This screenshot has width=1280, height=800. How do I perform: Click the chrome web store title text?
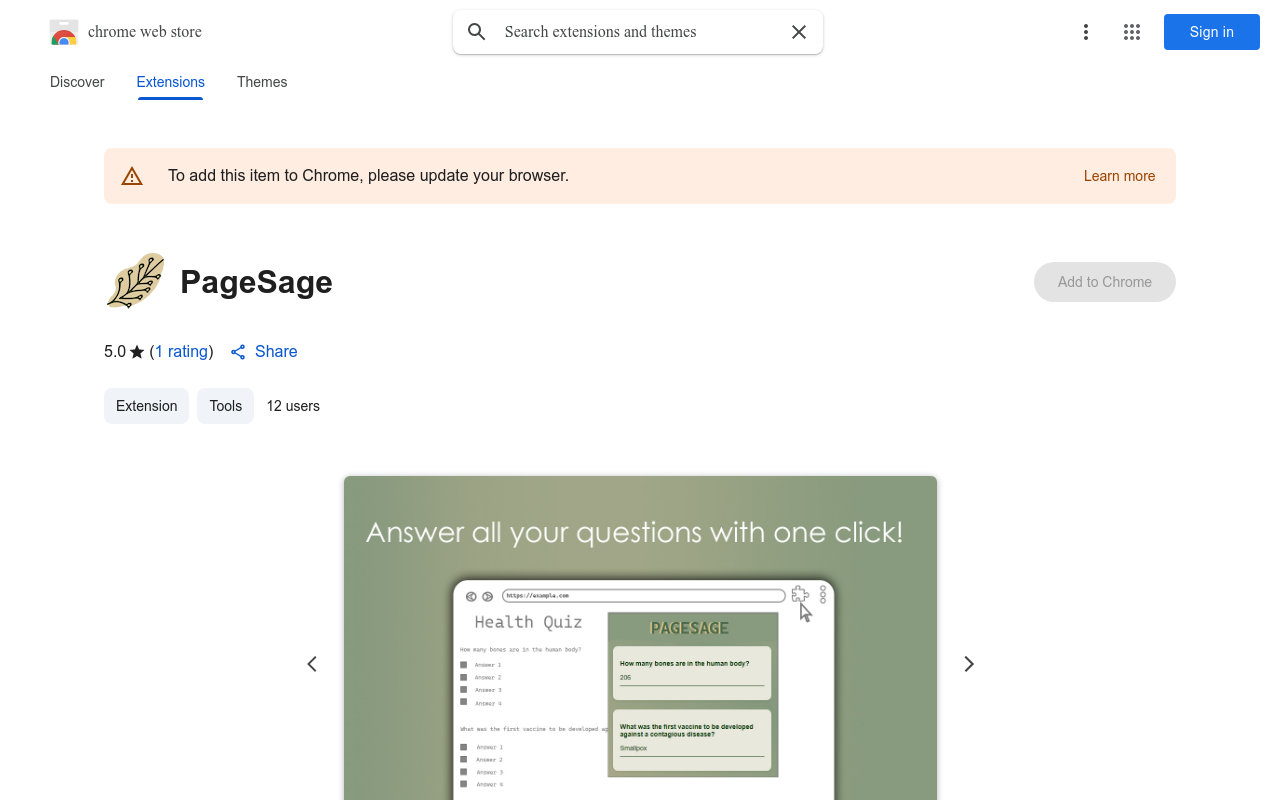click(145, 32)
